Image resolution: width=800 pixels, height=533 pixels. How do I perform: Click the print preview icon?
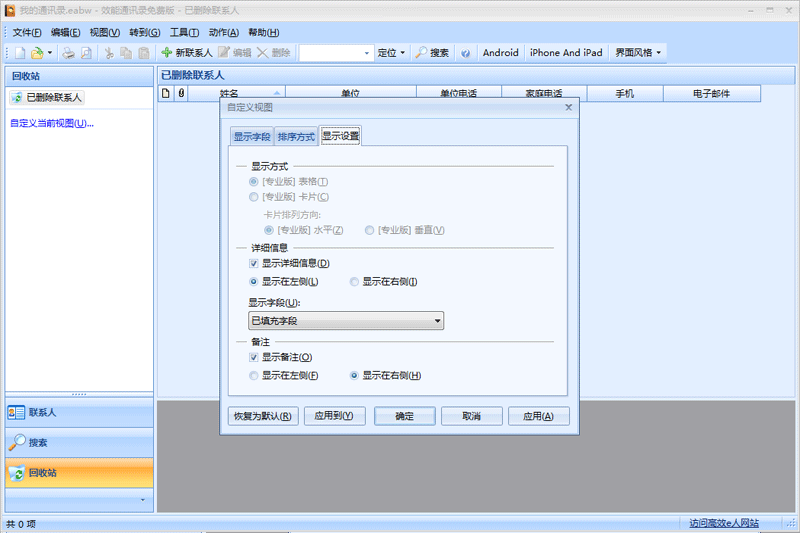(87, 53)
